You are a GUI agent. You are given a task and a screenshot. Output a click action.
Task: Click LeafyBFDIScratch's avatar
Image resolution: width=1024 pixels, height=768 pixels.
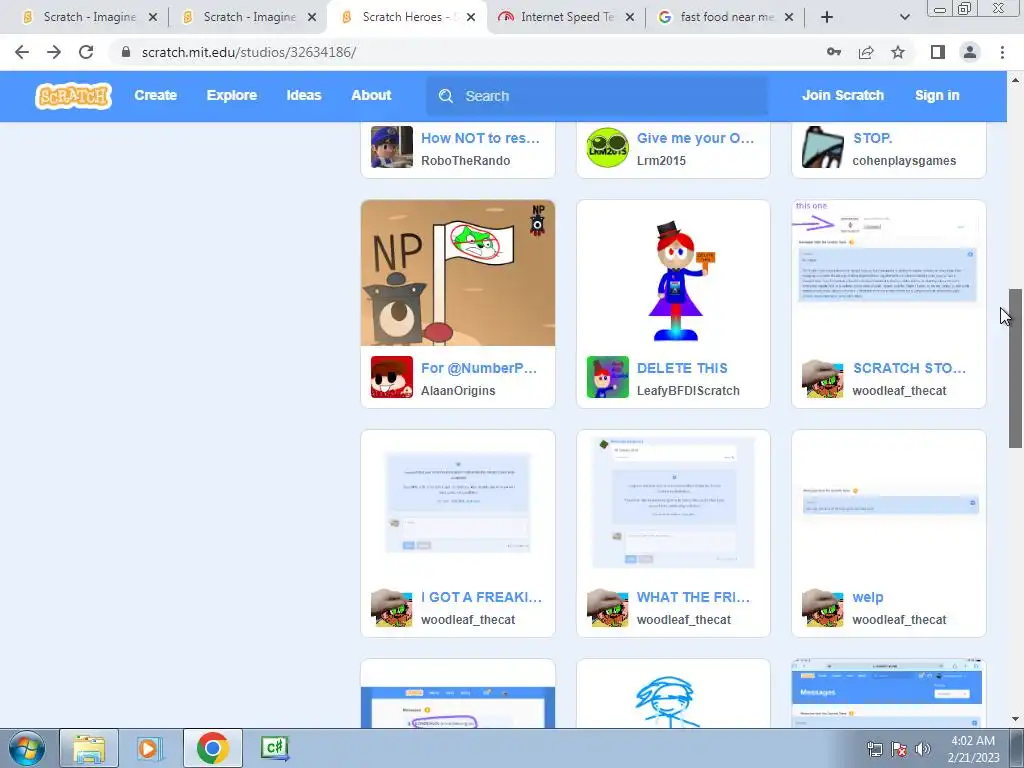[607, 377]
